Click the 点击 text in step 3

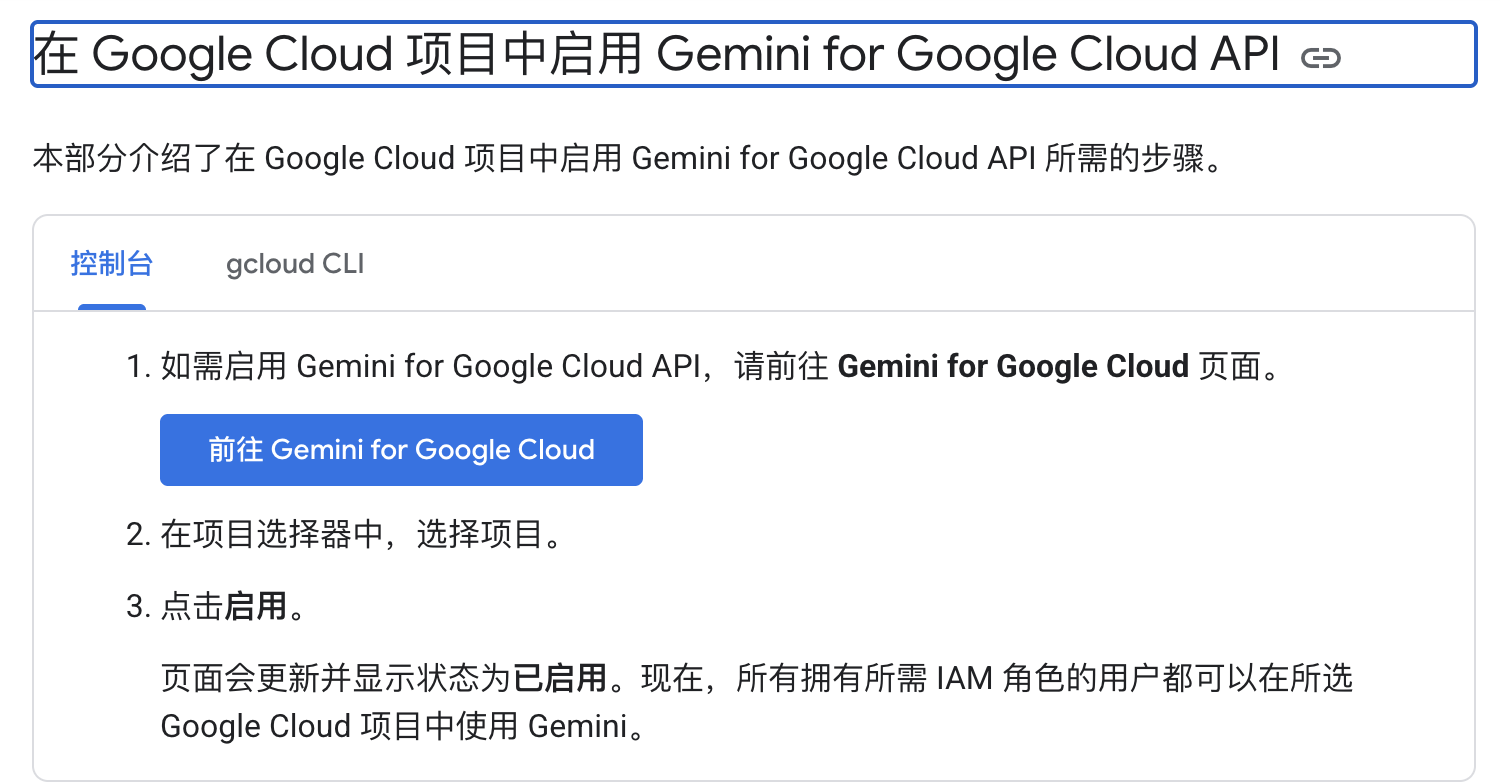click(x=192, y=606)
